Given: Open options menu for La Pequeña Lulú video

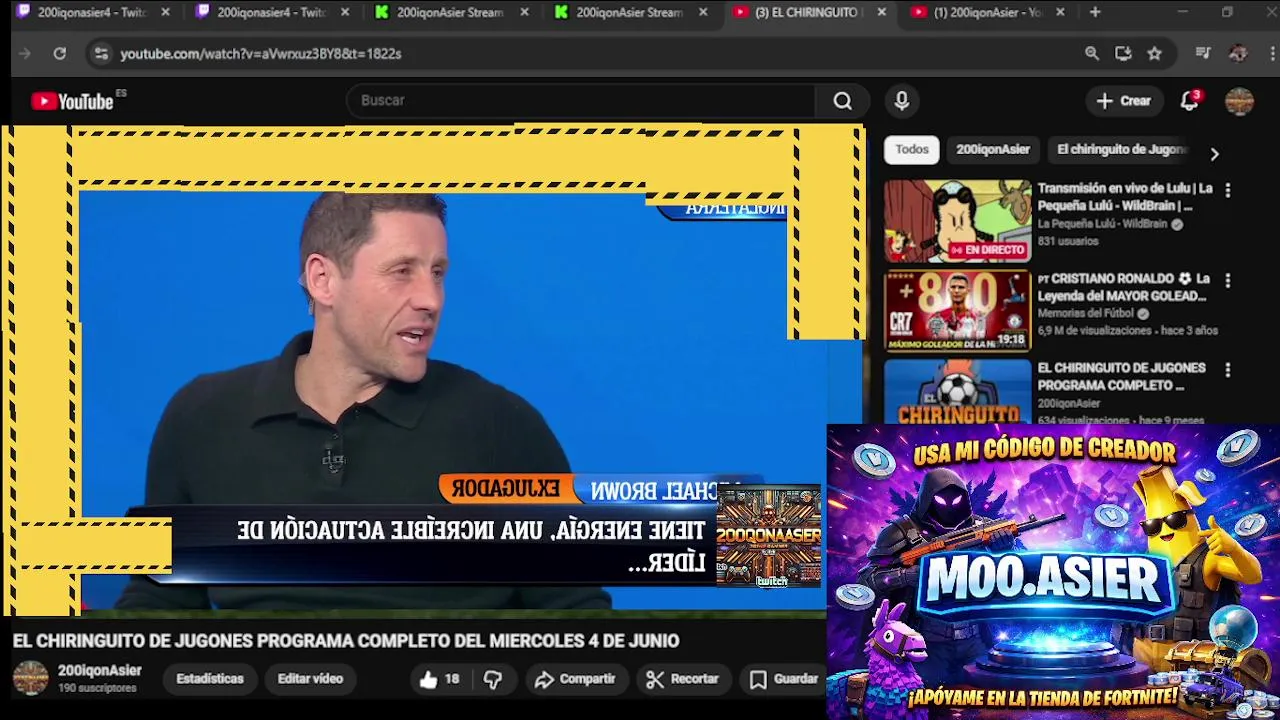Looking at the screenshot, I should tap(1228, 190).
